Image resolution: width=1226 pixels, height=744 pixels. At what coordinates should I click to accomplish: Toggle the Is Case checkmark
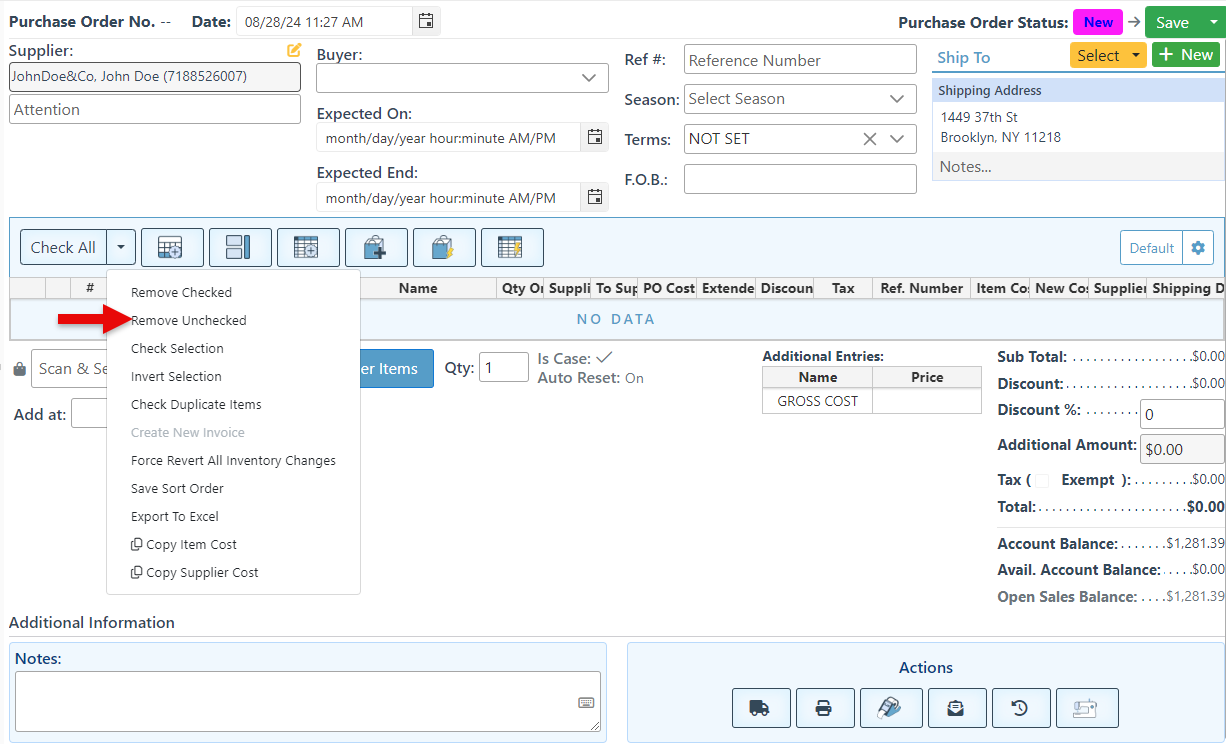click(604, 358)
